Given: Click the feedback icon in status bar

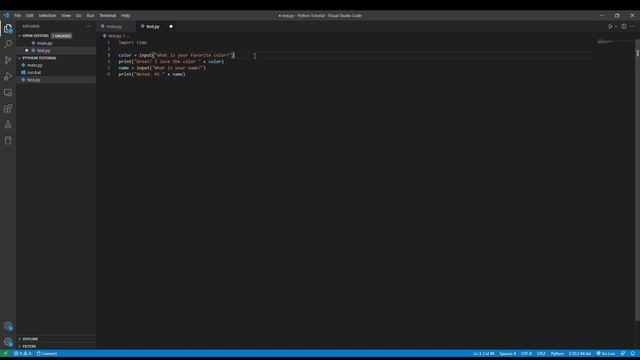Looking at the screenshot, I should coord(623,354).
